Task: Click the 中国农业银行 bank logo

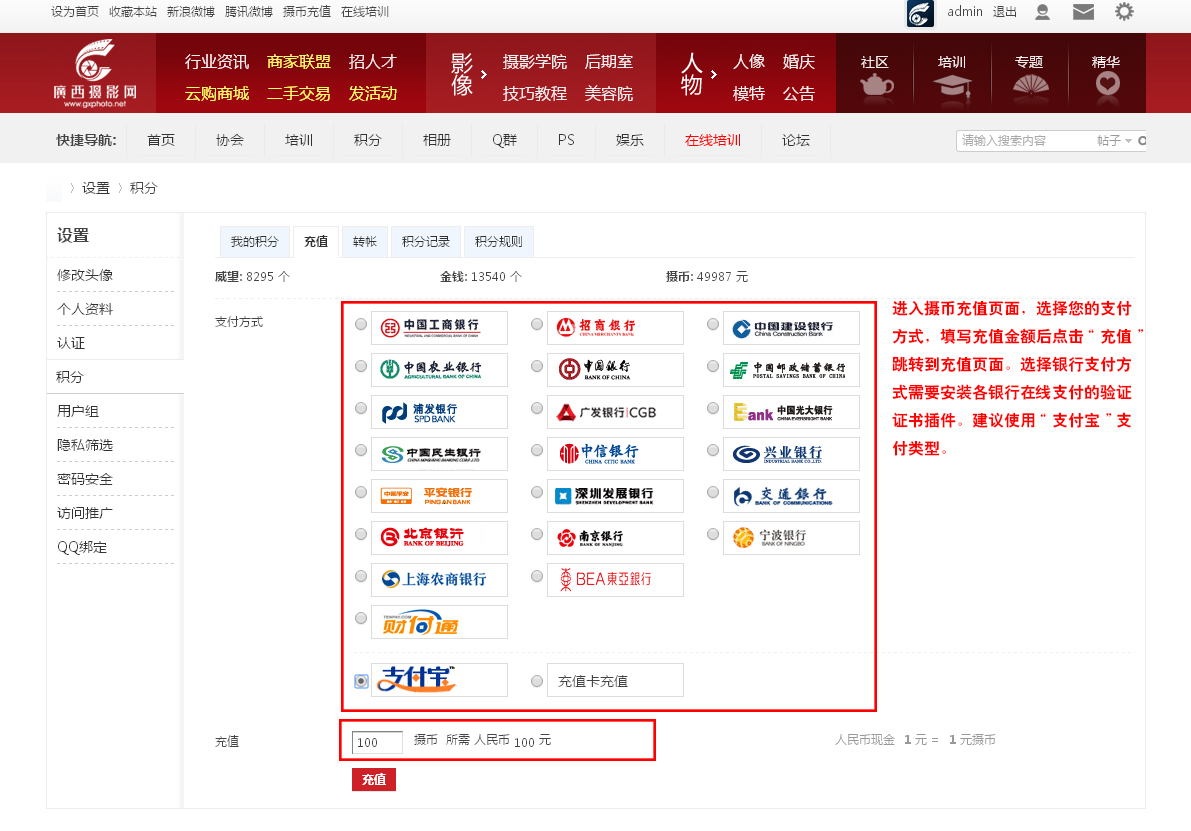Action: coord(439,369)
